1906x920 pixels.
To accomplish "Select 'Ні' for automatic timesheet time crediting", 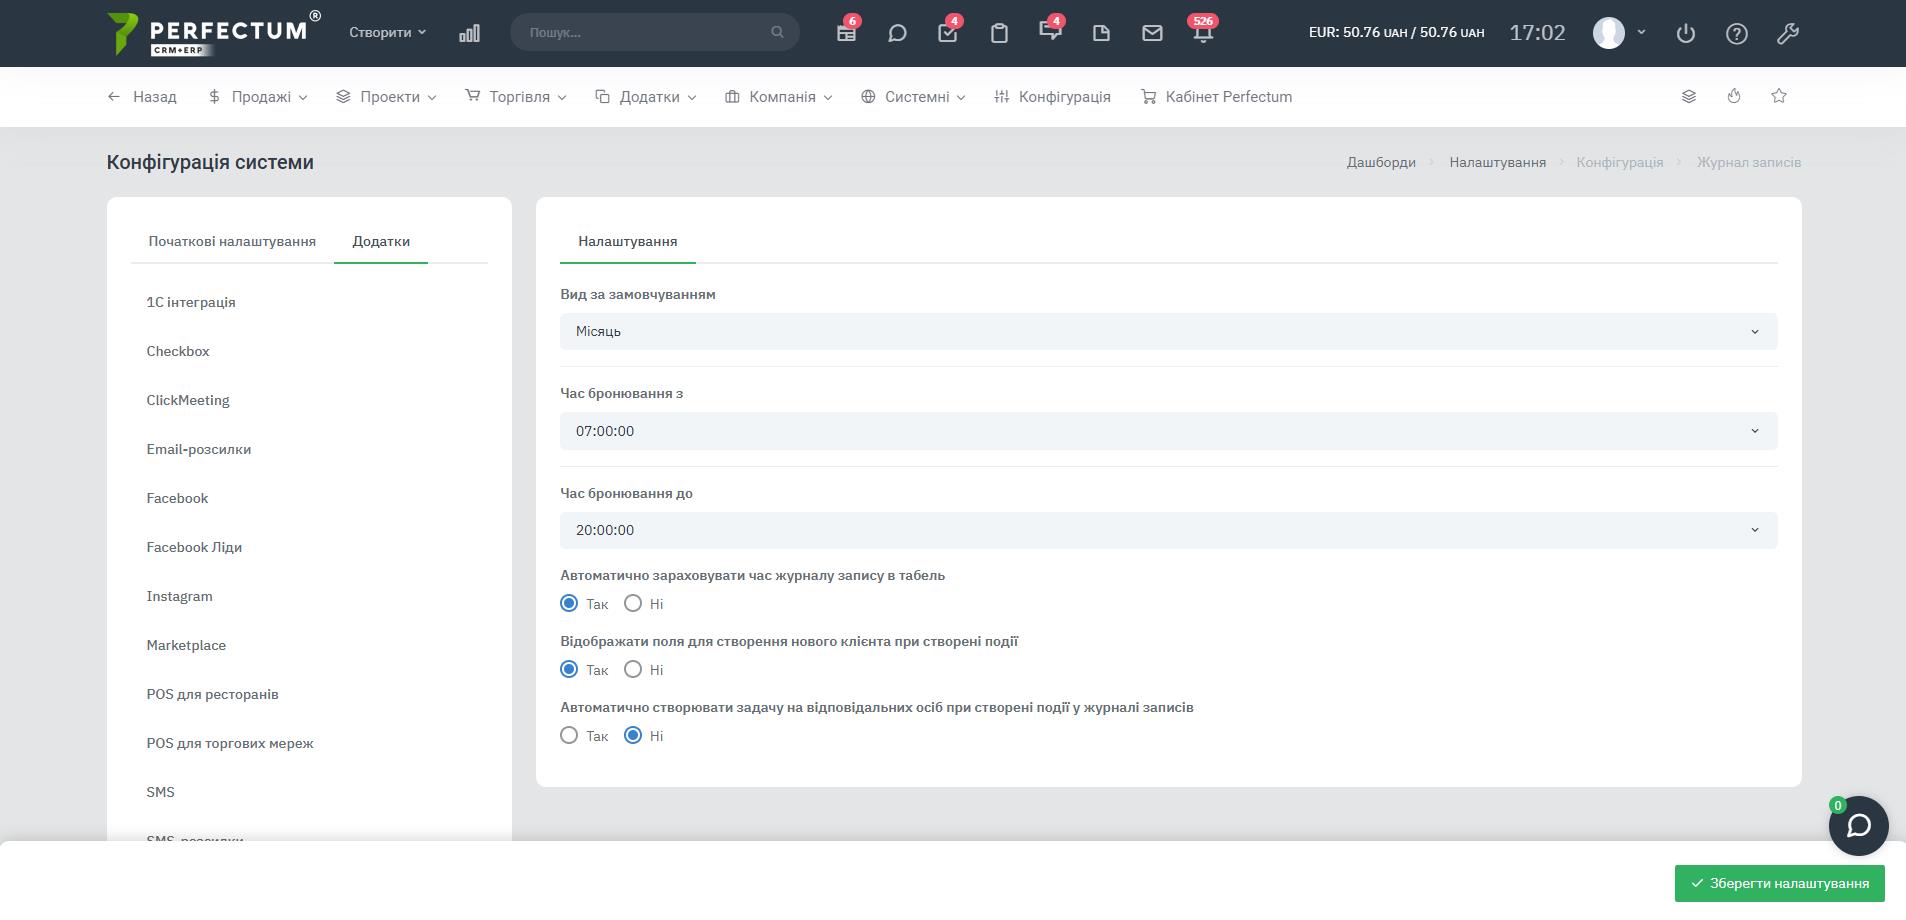I will tap(633, 603).
